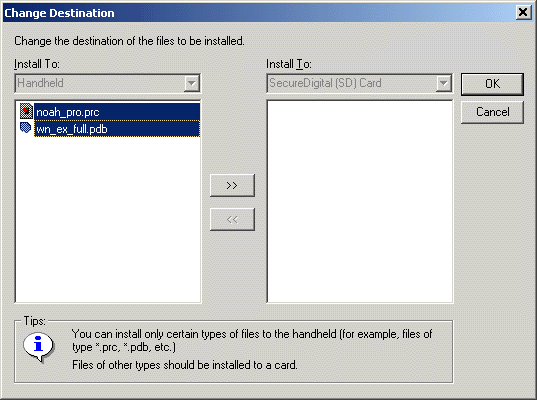Confirm with the OK button
This screenshot has width=537, height=400.
(492, 84)
